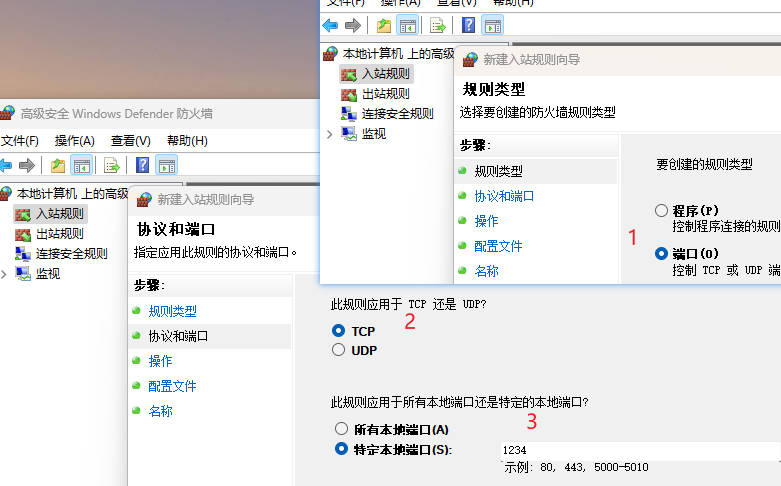Click the 操作 step link in the 协议和端口 wizard
The height and width of the screenshot is (486, 781).
[x=160, y=361]
